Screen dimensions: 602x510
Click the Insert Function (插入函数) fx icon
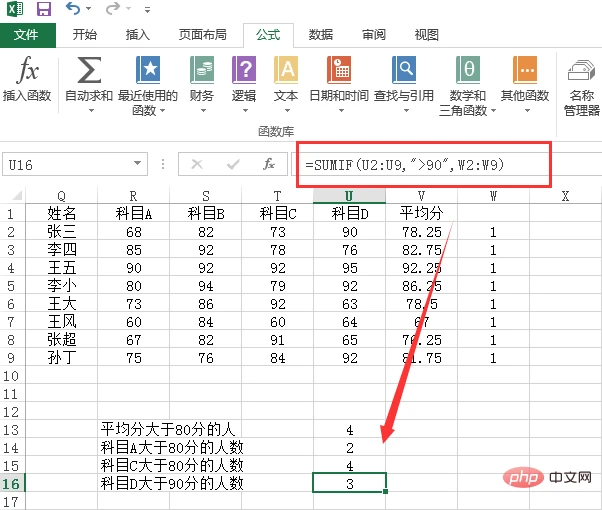(28, 70)
